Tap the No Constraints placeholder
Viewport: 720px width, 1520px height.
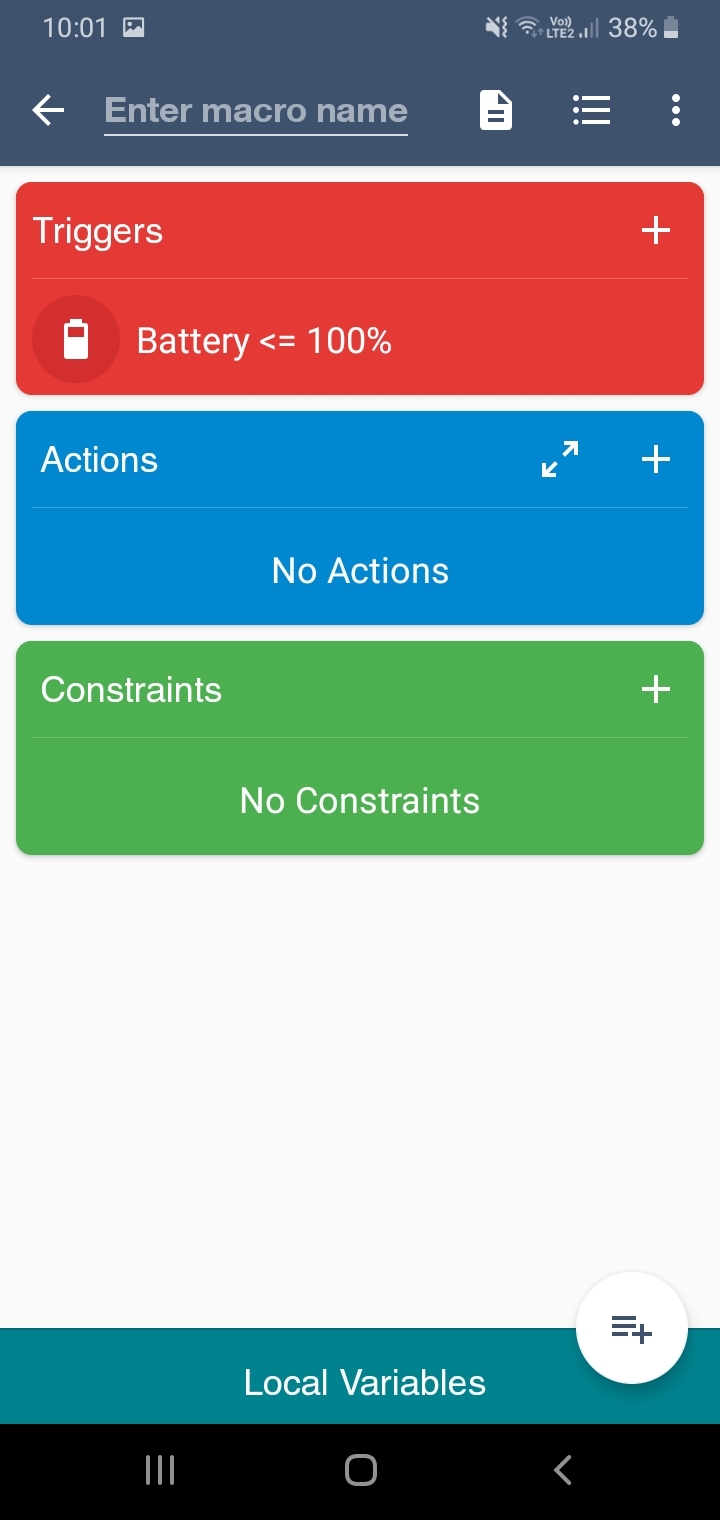[x=360, y=801]
